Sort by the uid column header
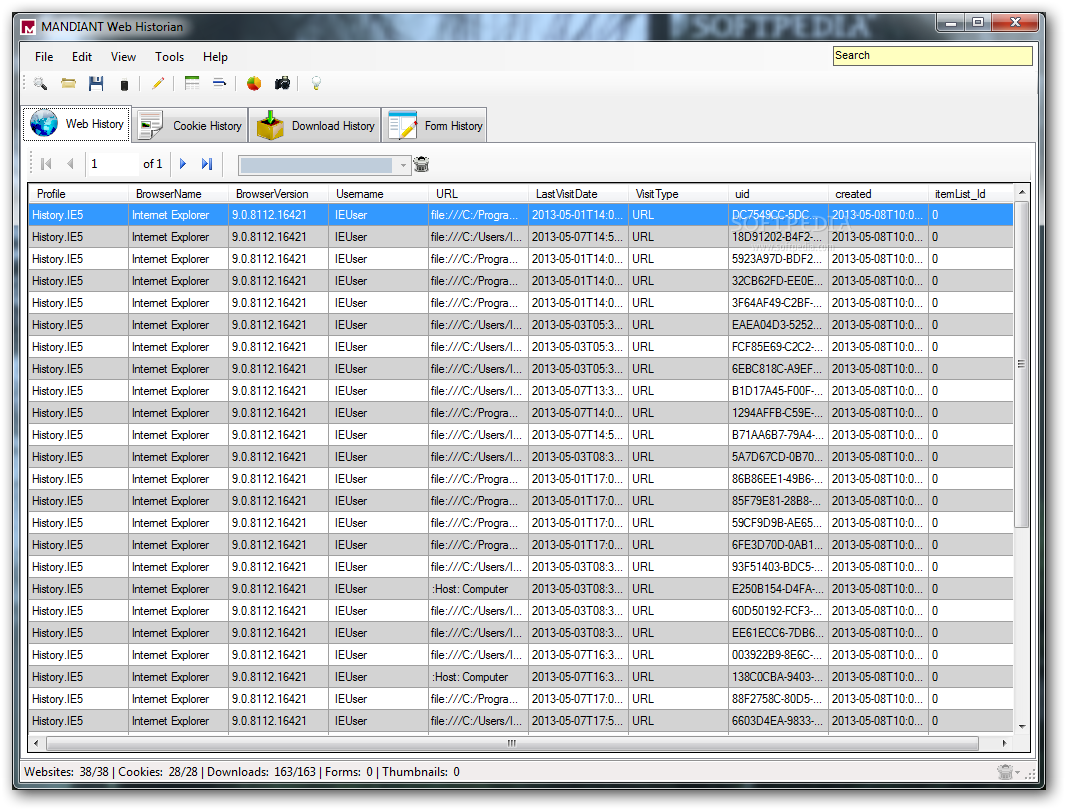The width and height of the screenshot is (1066, 810). click(x=778, y=194)
